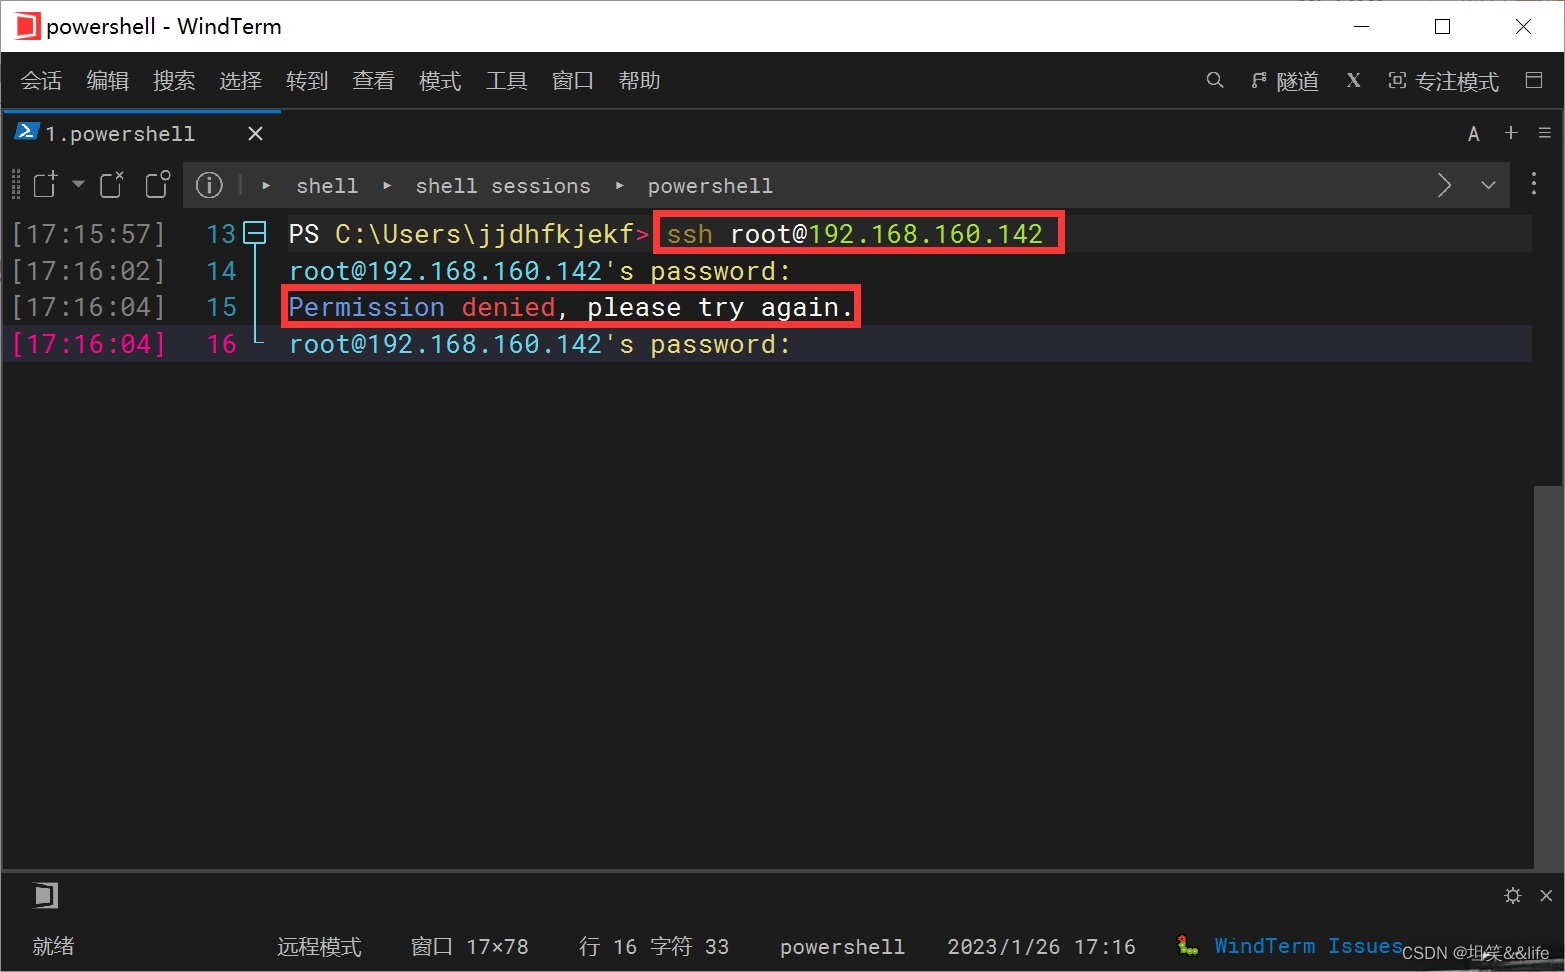Open the 编辑 menu

tap(107, 81)
